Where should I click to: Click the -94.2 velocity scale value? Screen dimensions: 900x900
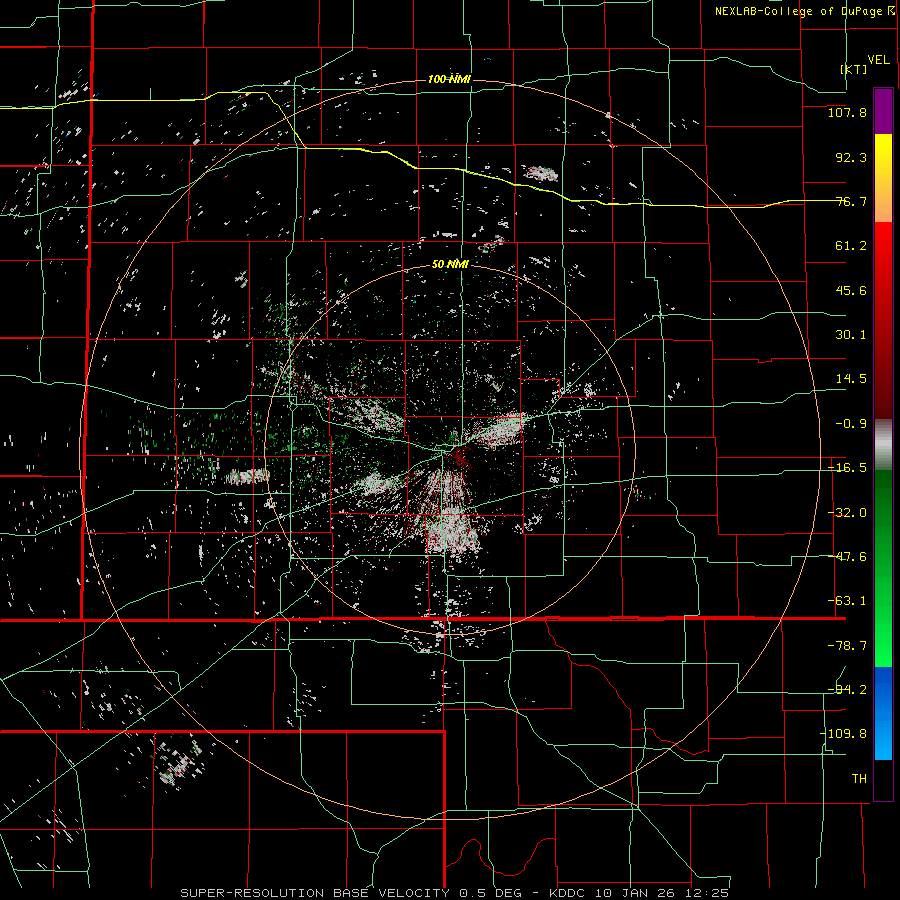click(x=847, y=689)
